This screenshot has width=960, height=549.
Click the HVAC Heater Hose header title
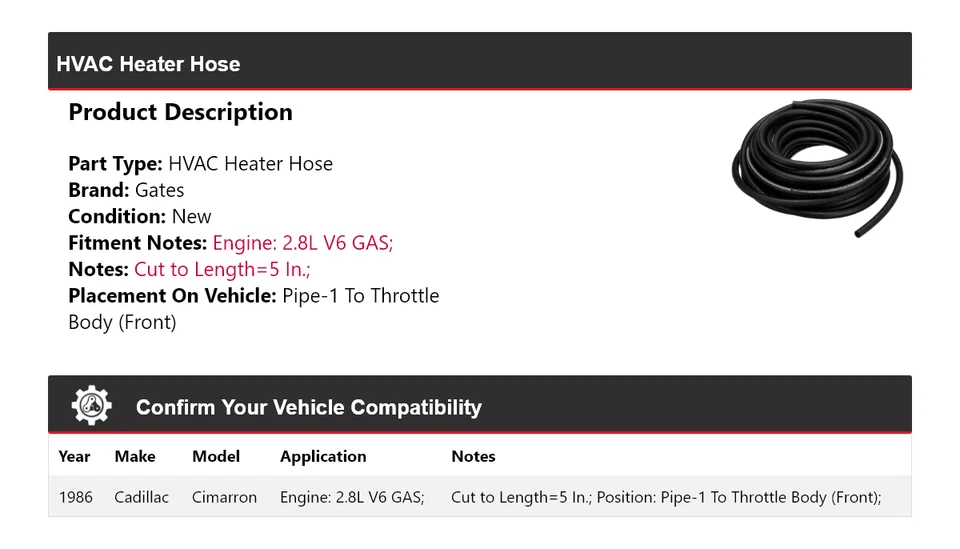[148, 64]
